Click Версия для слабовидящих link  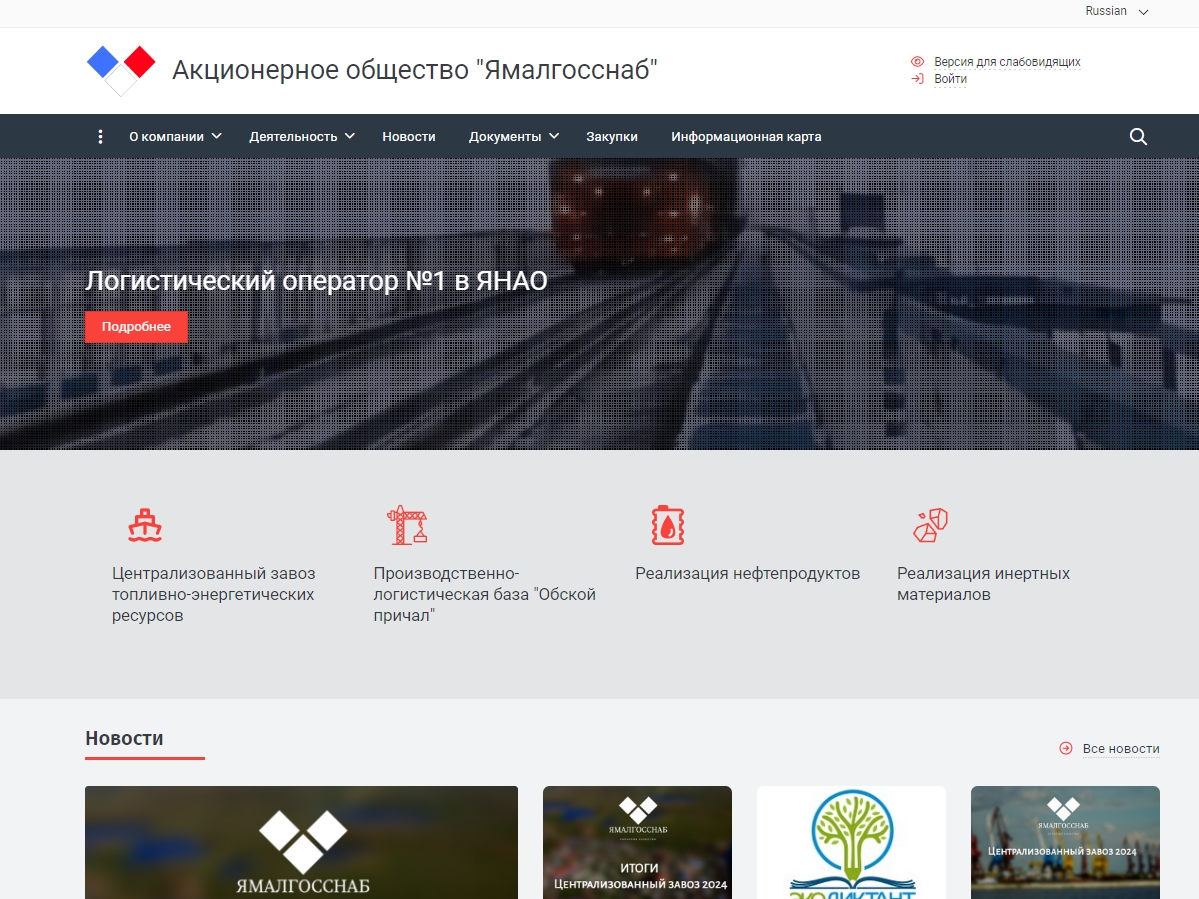tap(1007, 62)
